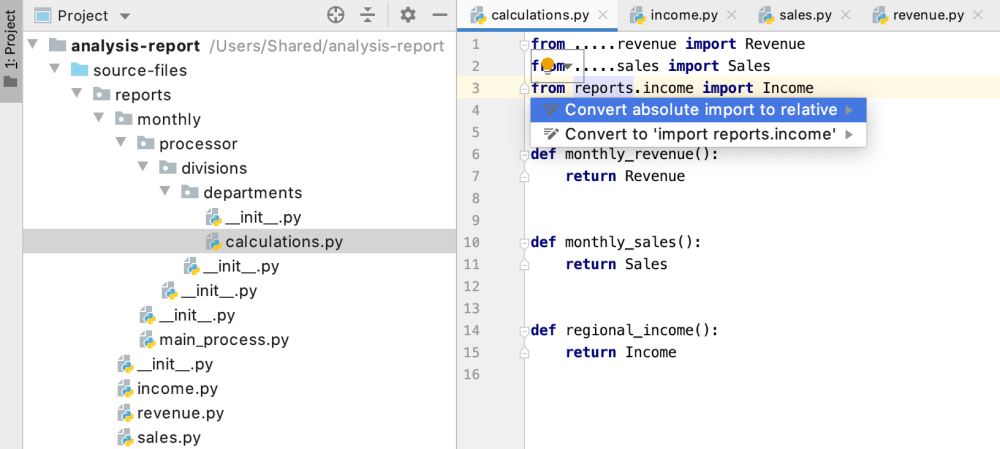Collapse the source-files folder arrow
The width and height of the screenshot is (1000, 449).
55,69
